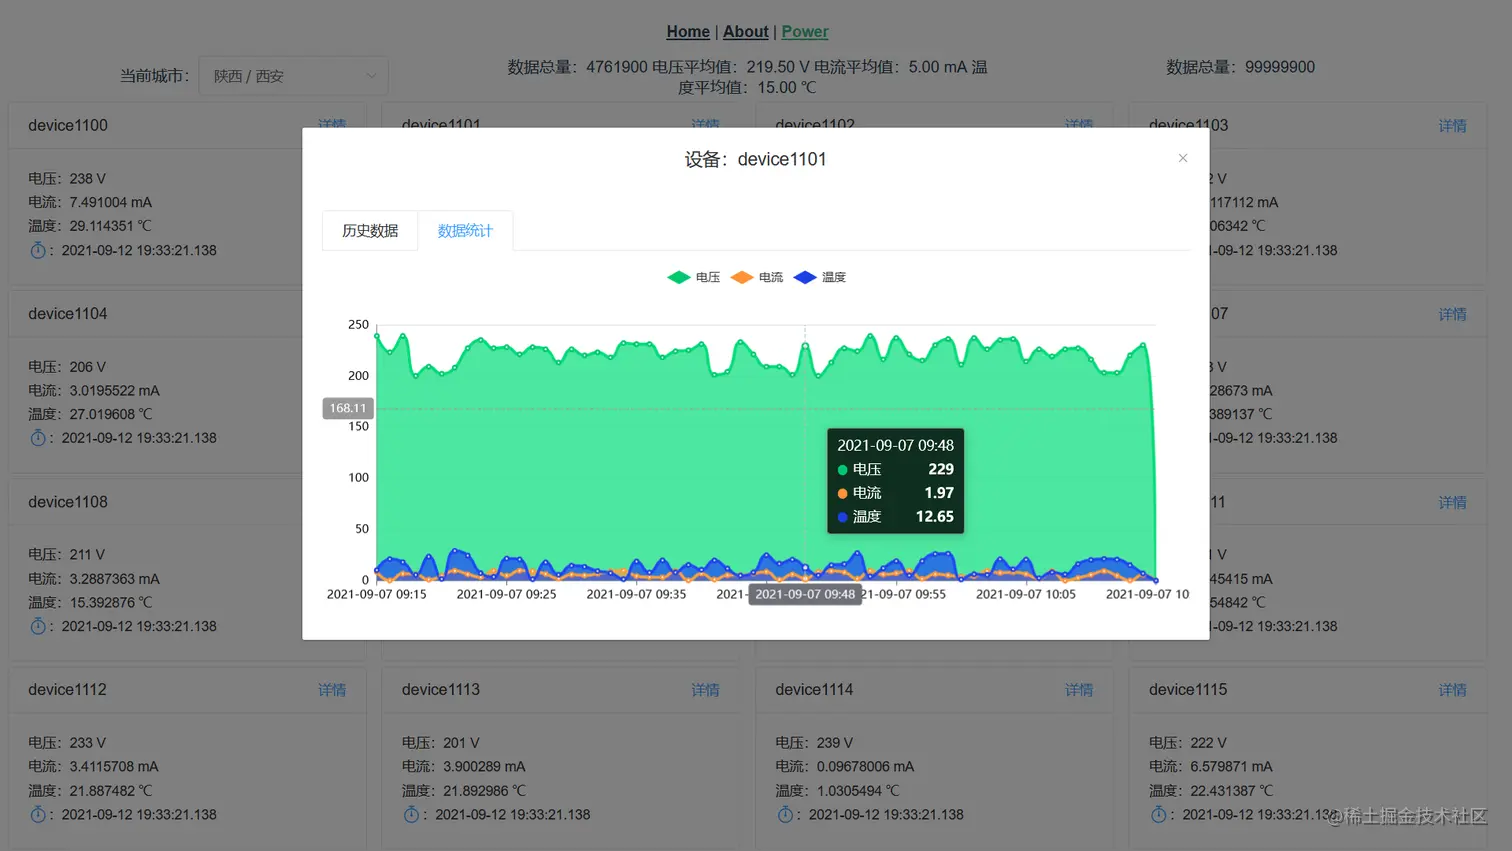
Task: Open 详情 for device1112
Action: tap(332, 690)
